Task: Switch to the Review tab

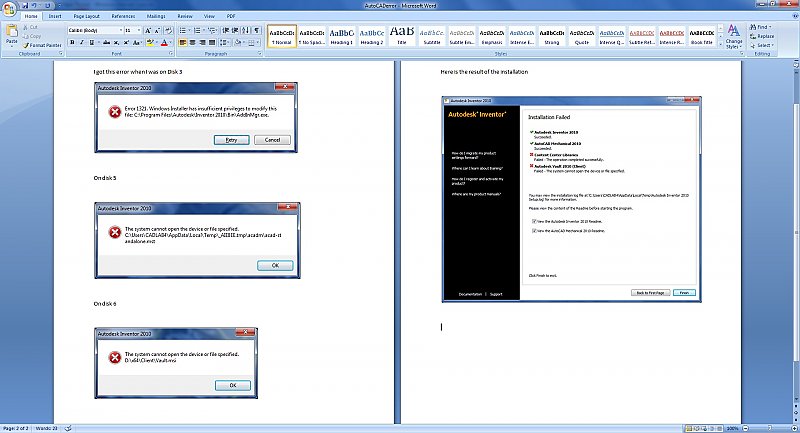Action: click(185, 16)
